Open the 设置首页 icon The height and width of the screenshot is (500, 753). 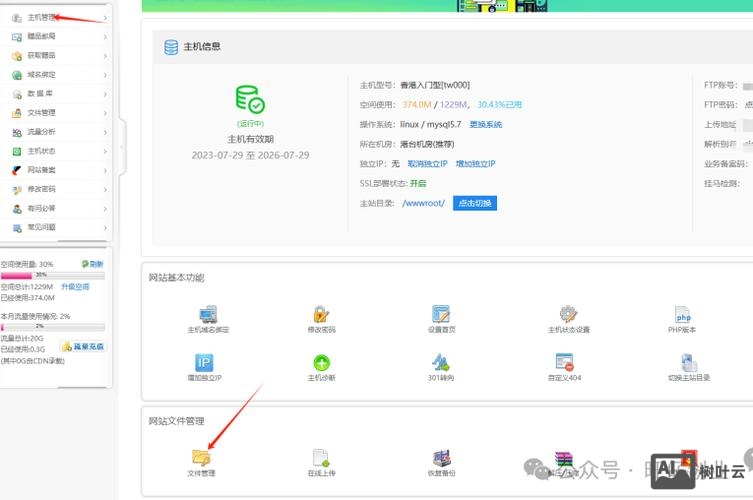[441, 314]
